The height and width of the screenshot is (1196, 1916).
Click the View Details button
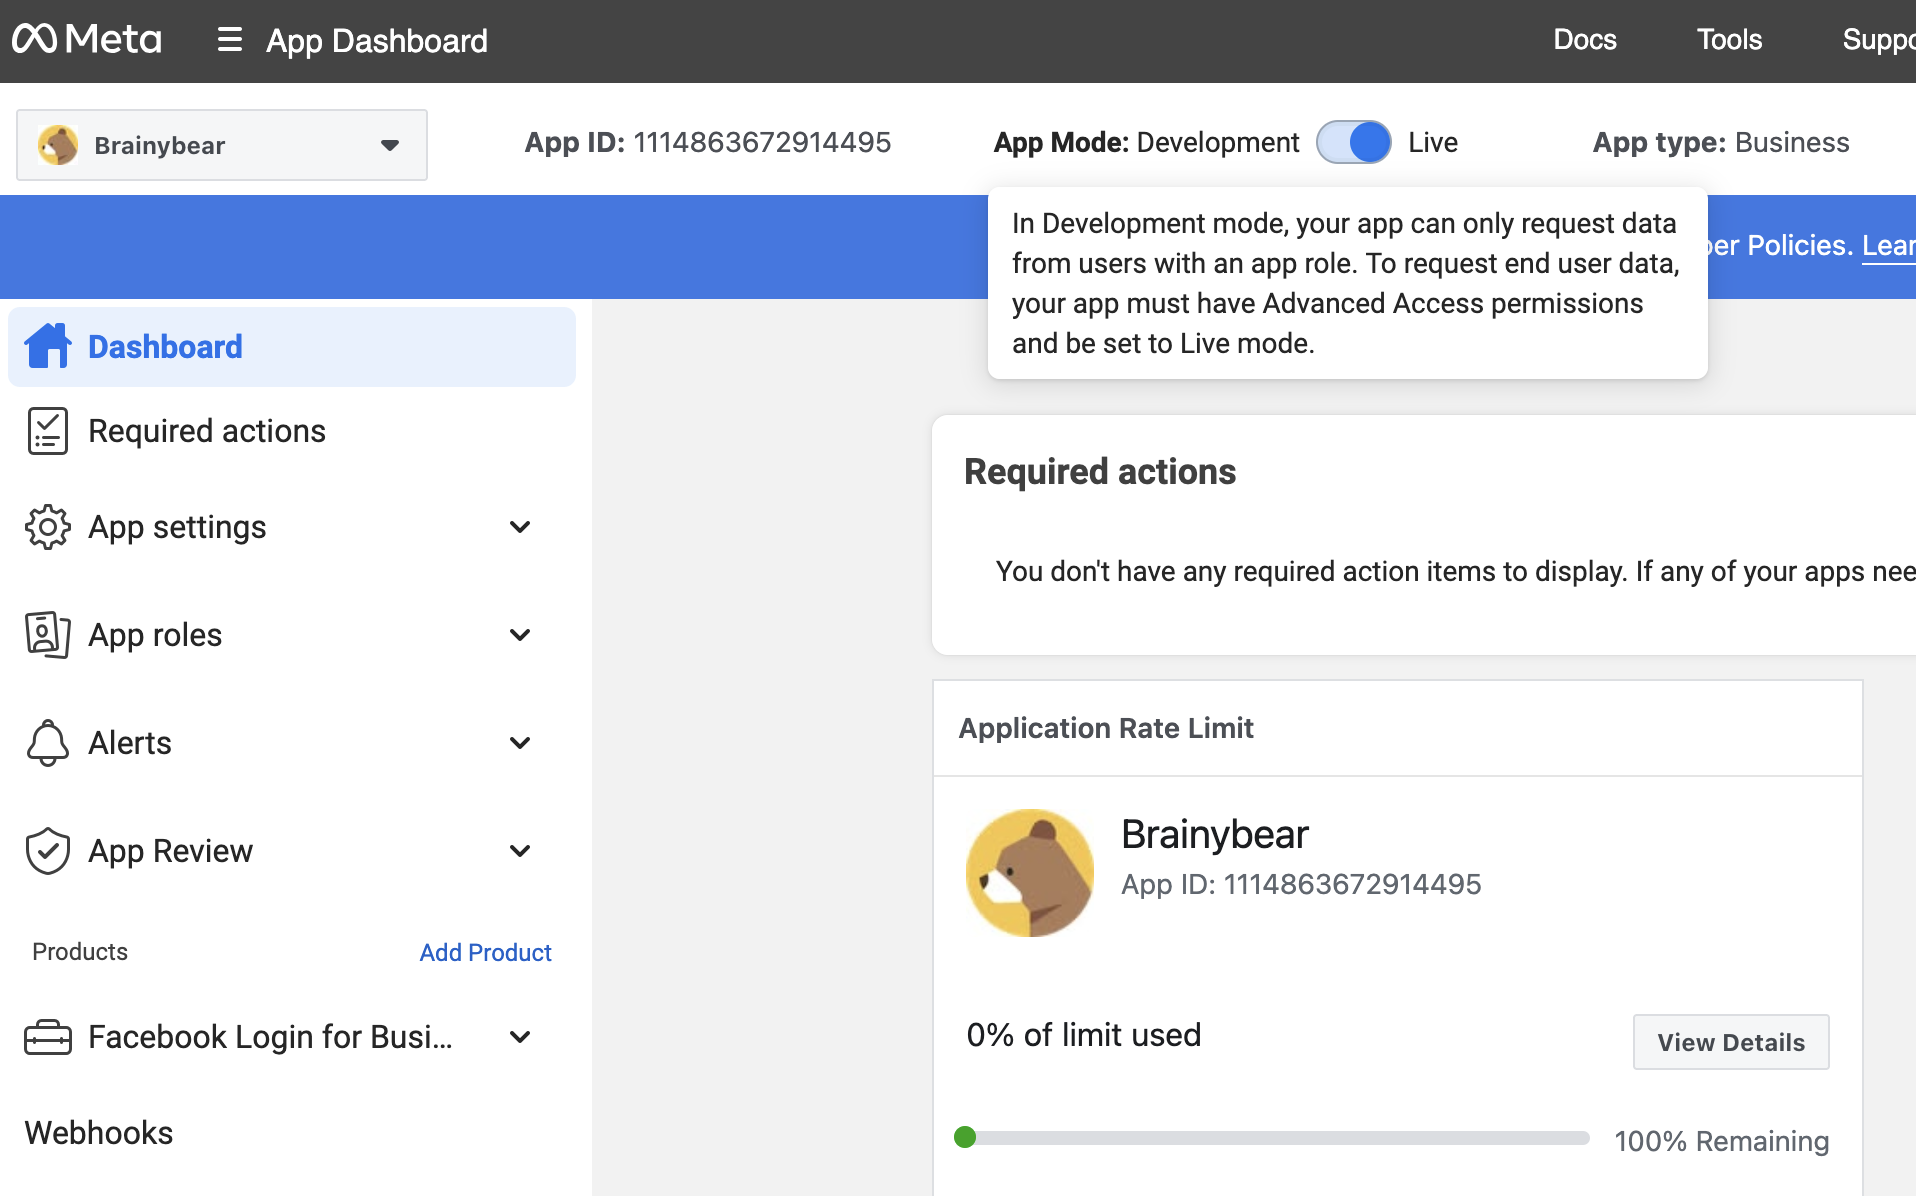tap(1731, 1042)
